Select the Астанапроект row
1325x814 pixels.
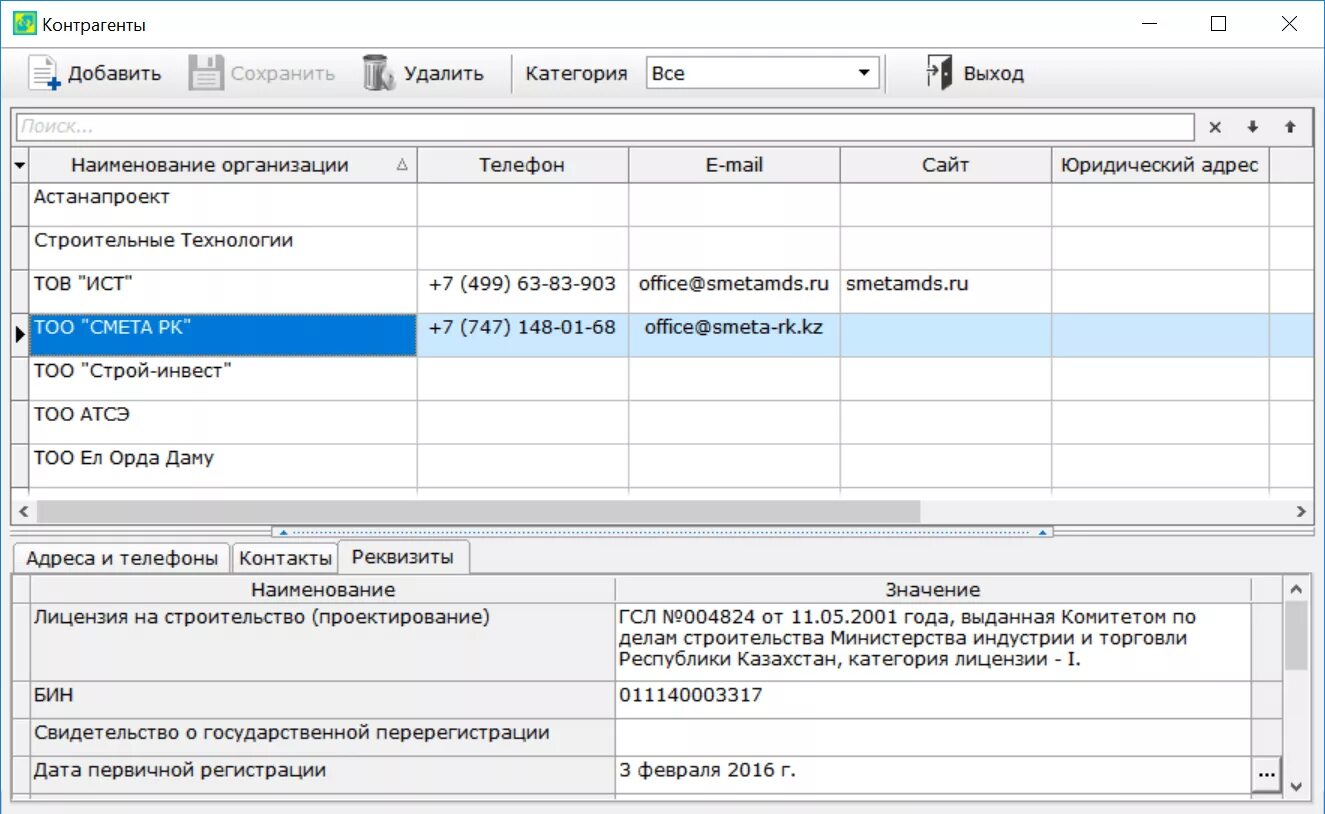point(223,204)
